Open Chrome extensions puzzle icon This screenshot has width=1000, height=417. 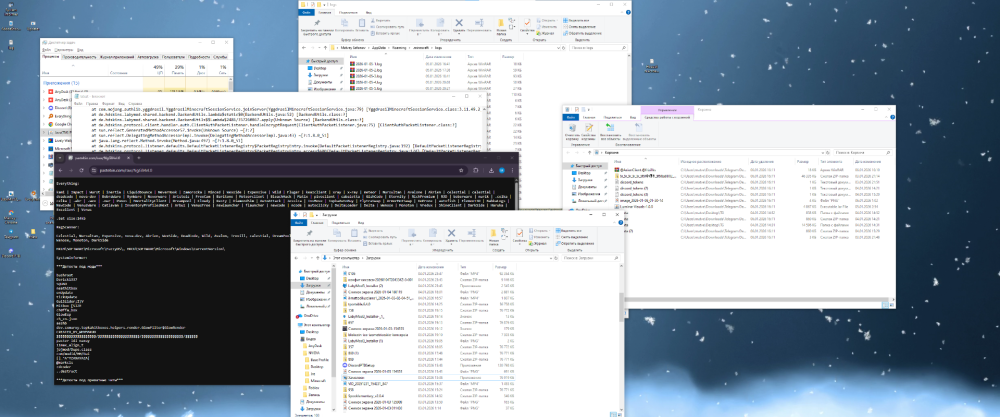pos(476,170)
